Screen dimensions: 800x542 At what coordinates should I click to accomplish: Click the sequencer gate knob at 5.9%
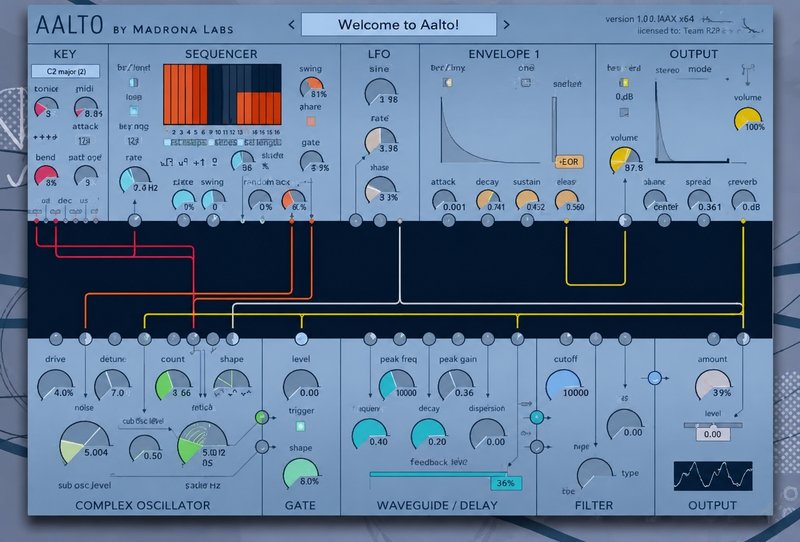pos(311,162)
